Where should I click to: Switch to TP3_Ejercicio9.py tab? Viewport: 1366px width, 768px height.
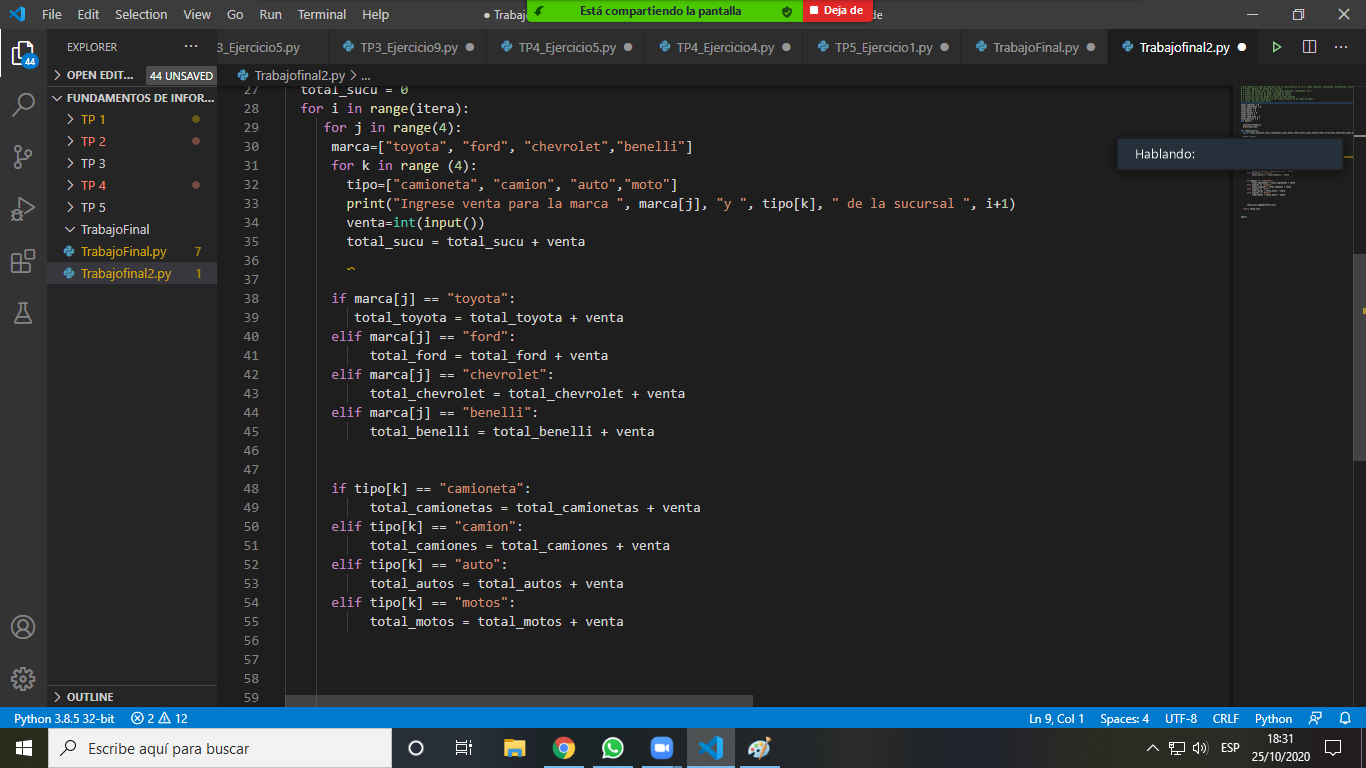406,47
